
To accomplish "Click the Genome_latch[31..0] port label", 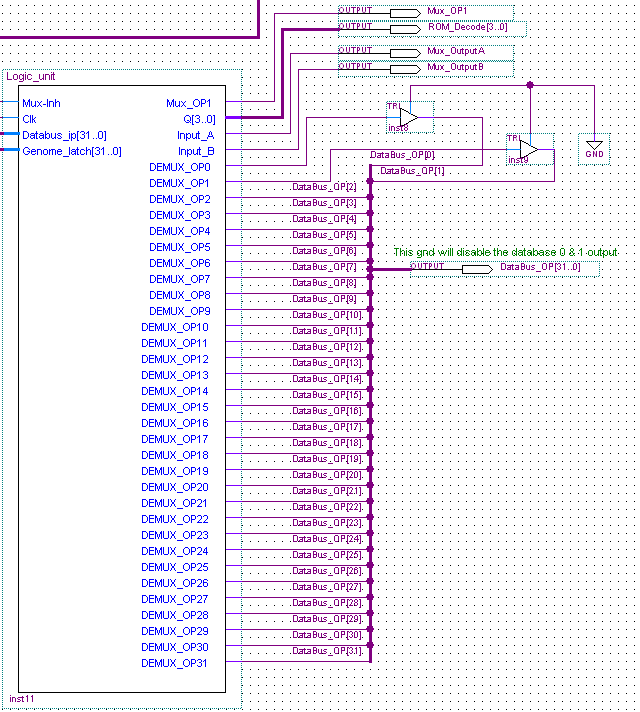I will [71, 151].
